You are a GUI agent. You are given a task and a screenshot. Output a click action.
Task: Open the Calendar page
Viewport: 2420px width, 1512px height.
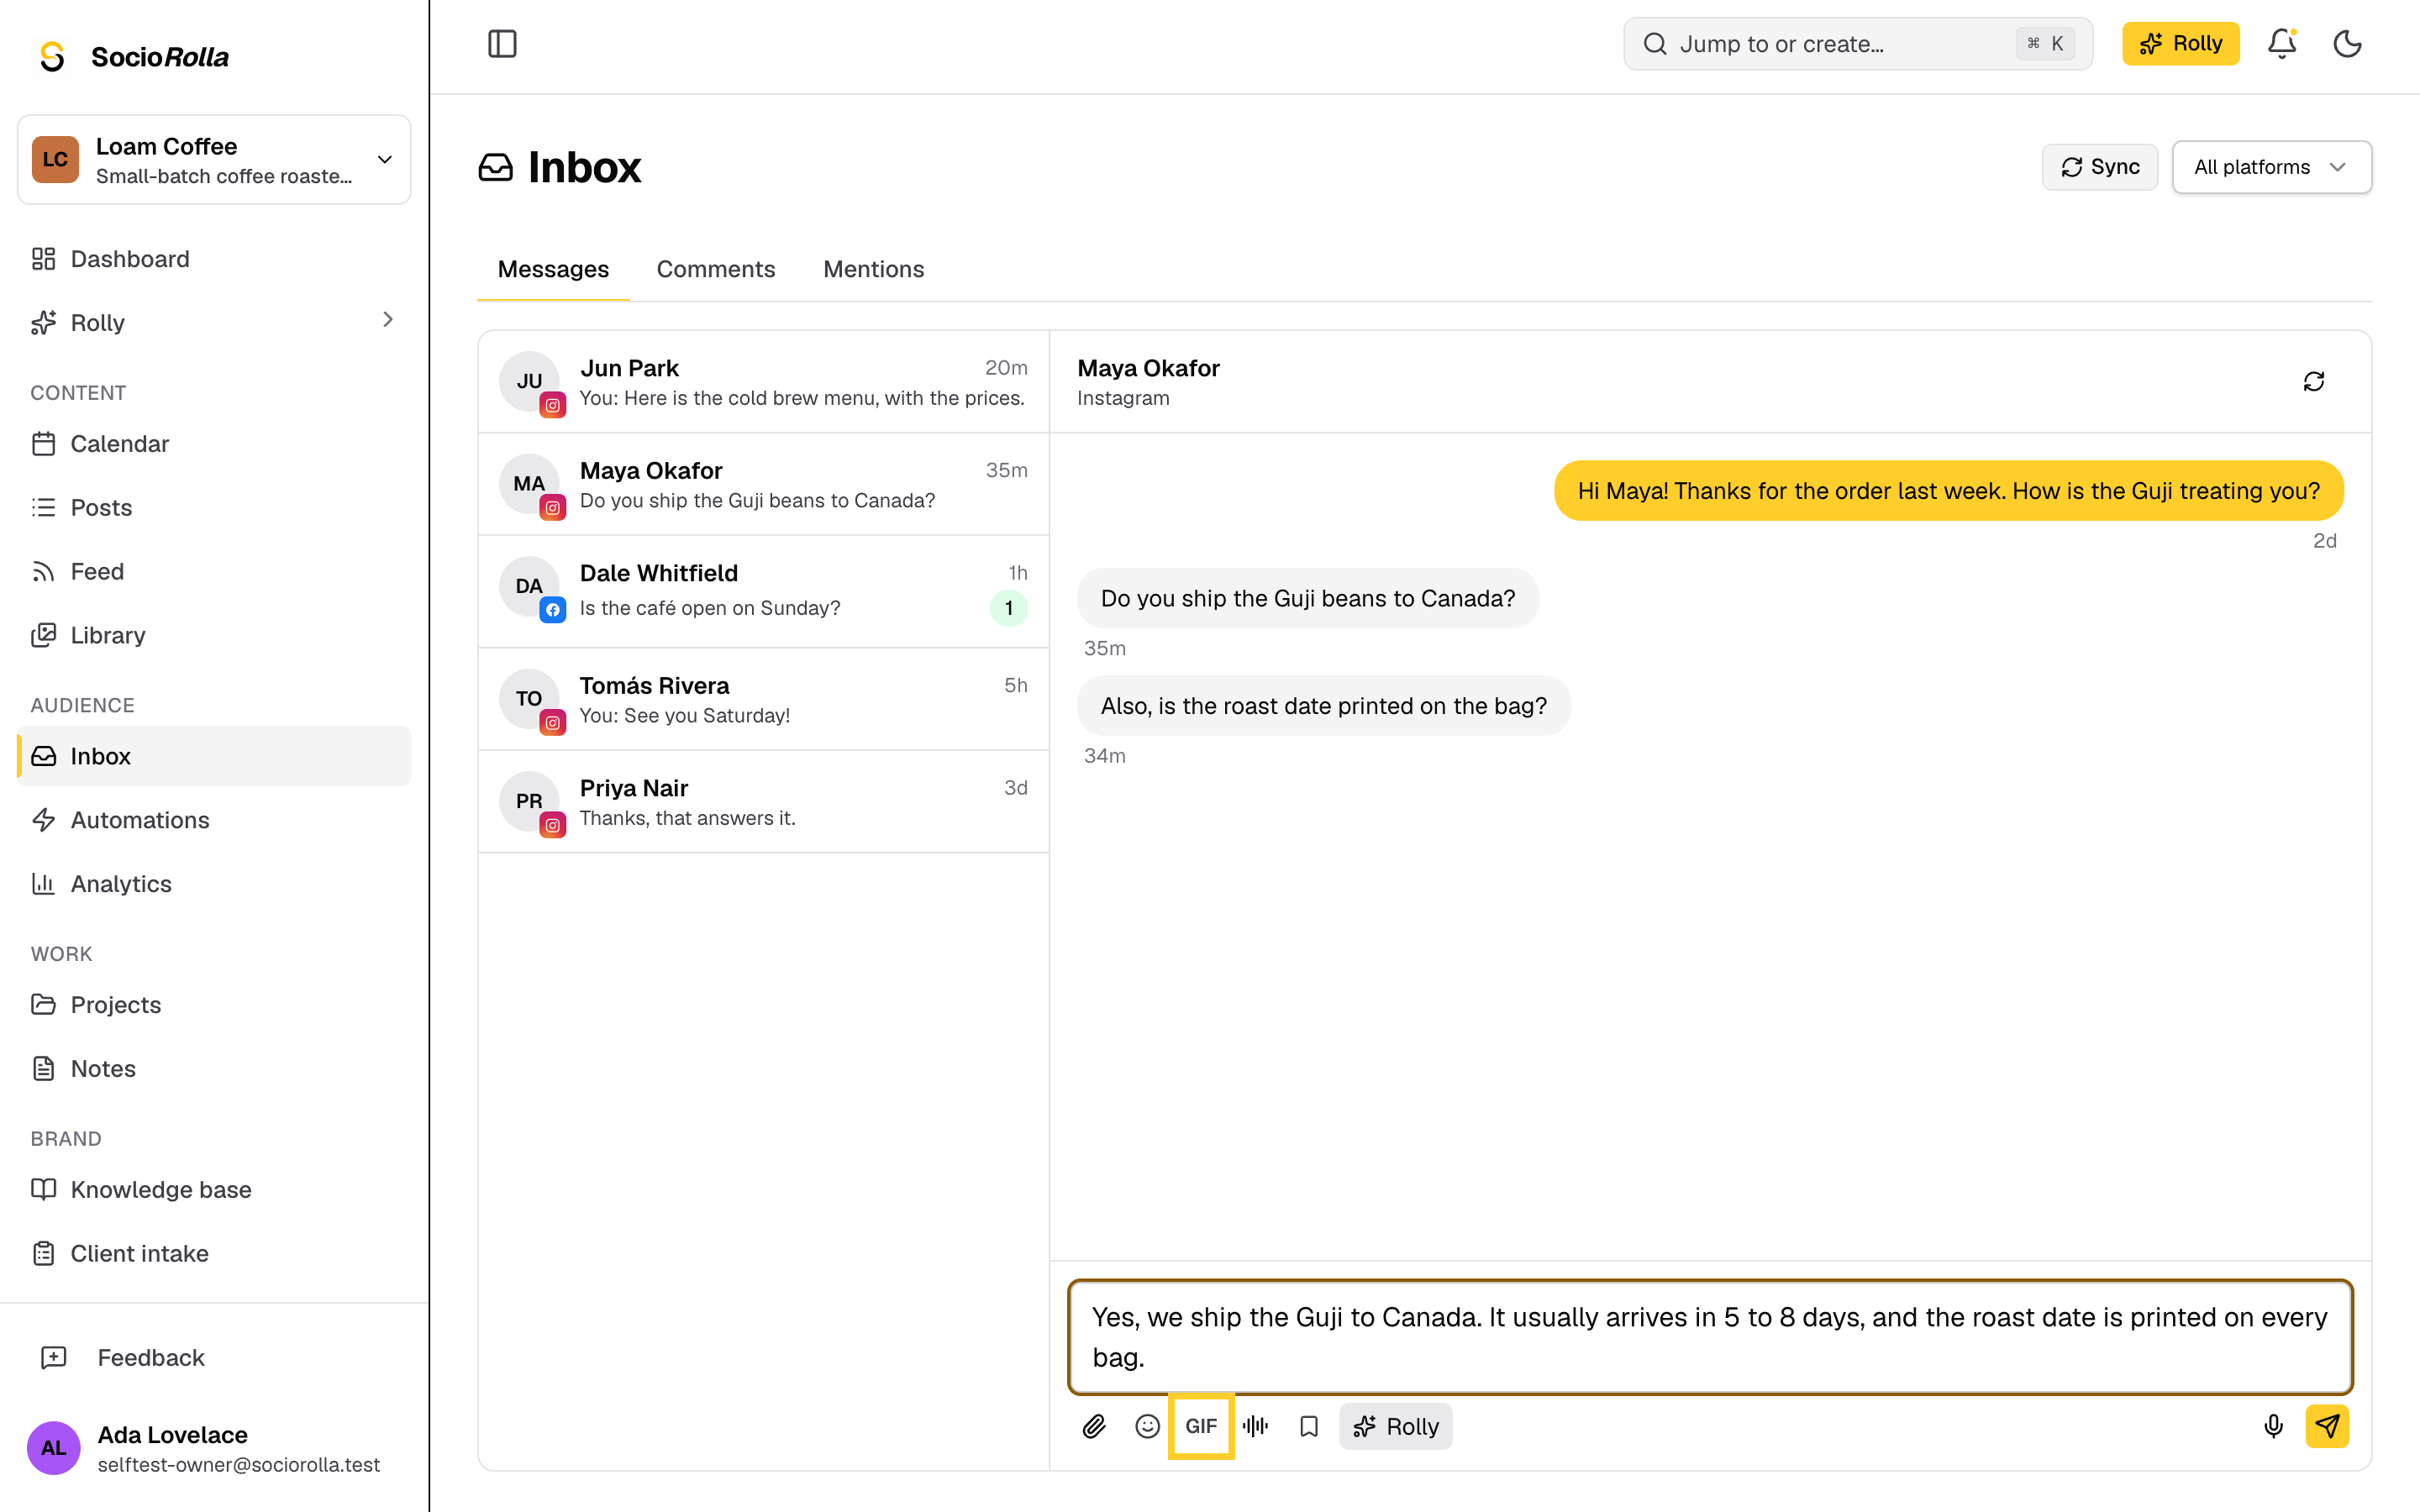214,444
